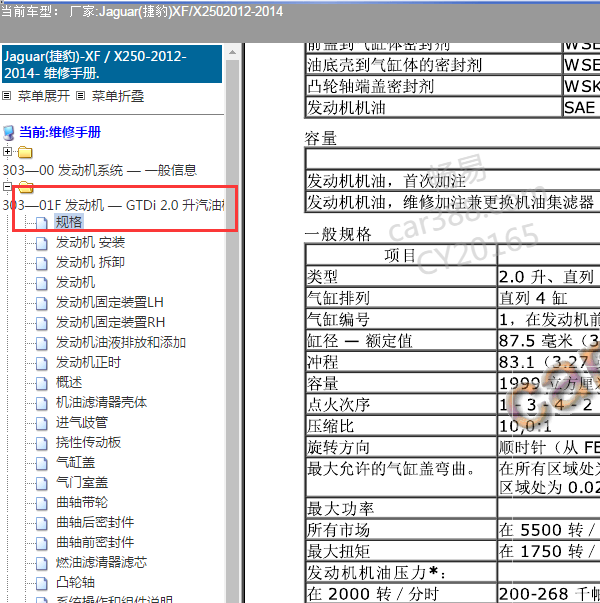The height and width of the screenshot is (603, 600).
Task: Open the 曲轴后密封件 page
Action: [x=95, y=522]
